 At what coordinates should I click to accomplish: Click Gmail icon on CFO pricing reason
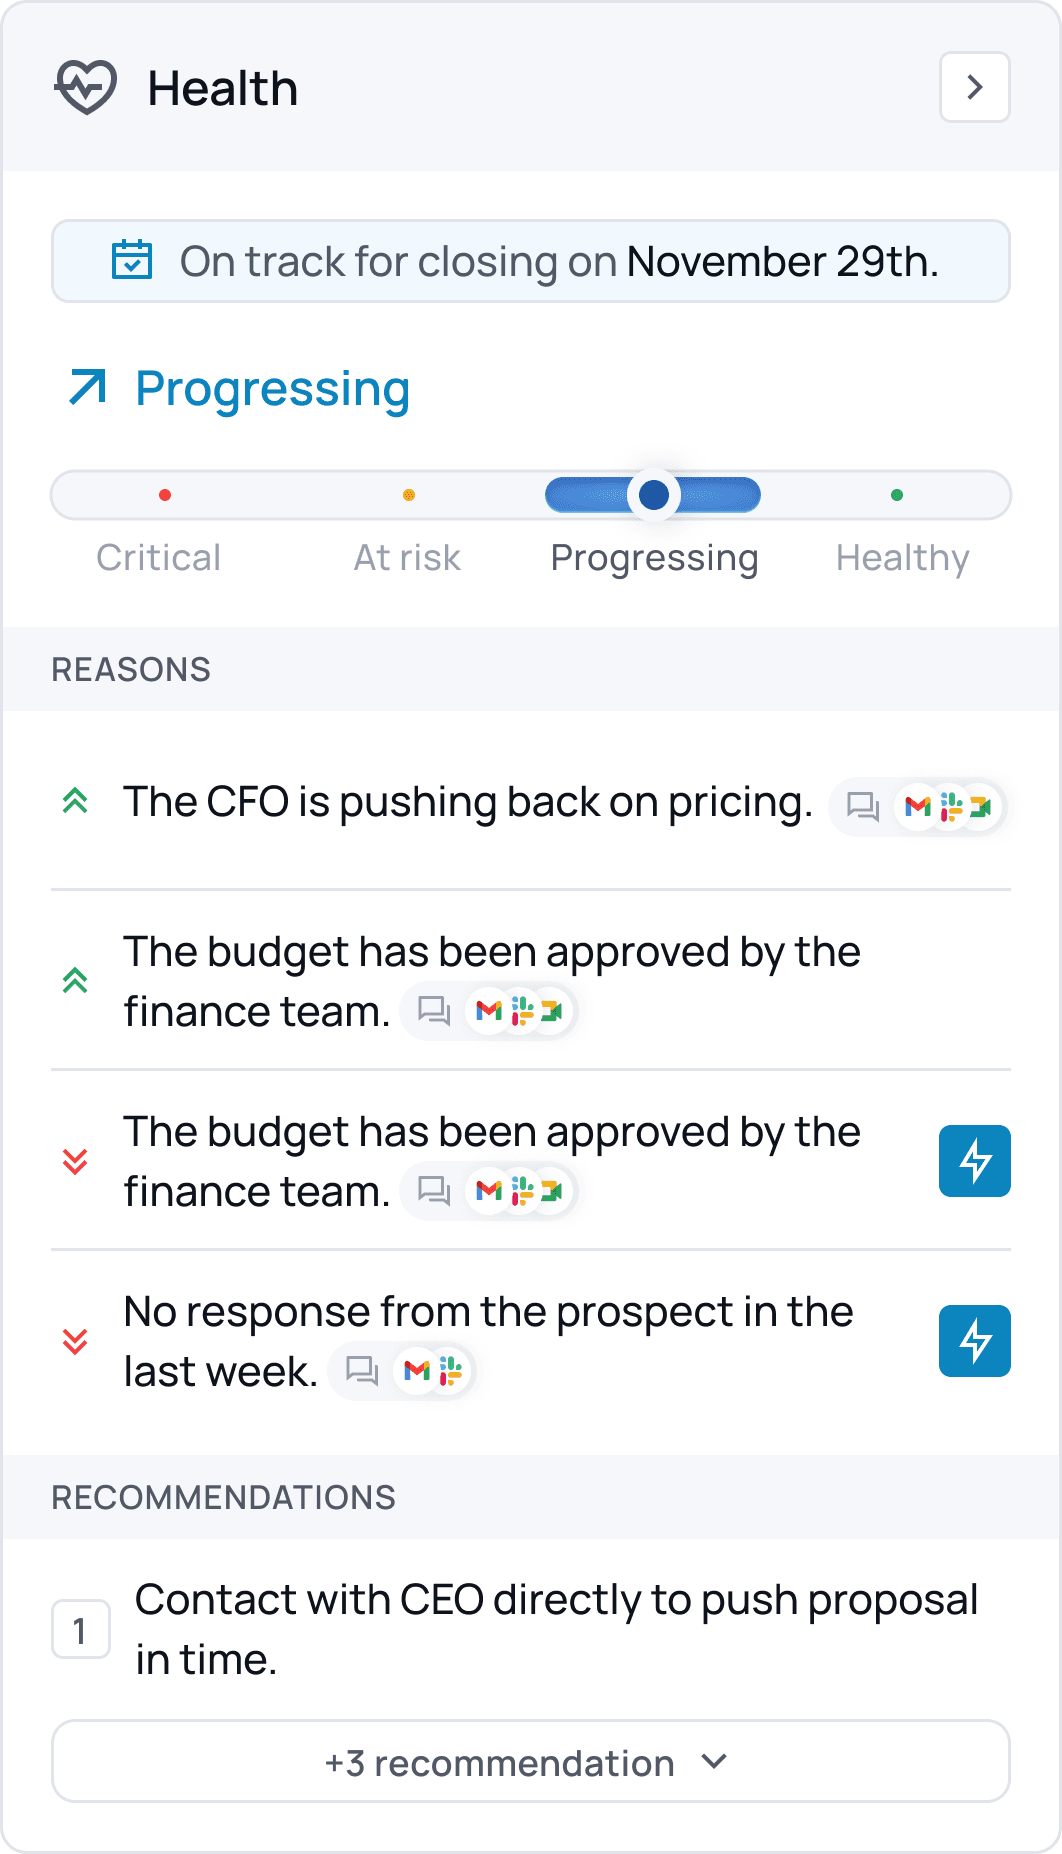point(918,806)
